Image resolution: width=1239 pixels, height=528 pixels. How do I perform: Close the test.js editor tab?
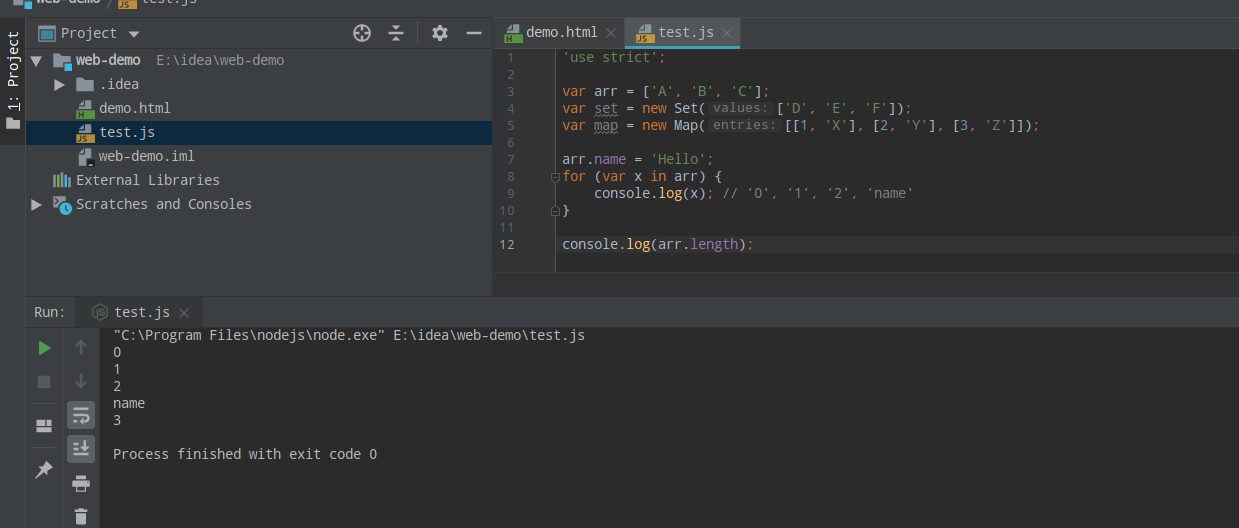727,33
